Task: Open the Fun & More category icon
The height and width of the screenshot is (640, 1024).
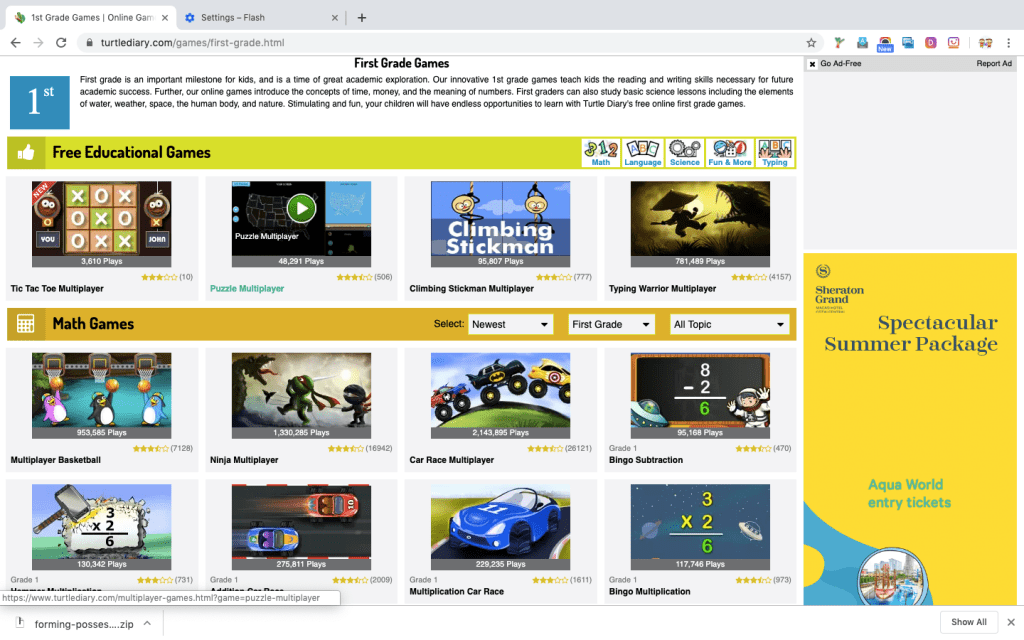Action: (x=729, y=152)
